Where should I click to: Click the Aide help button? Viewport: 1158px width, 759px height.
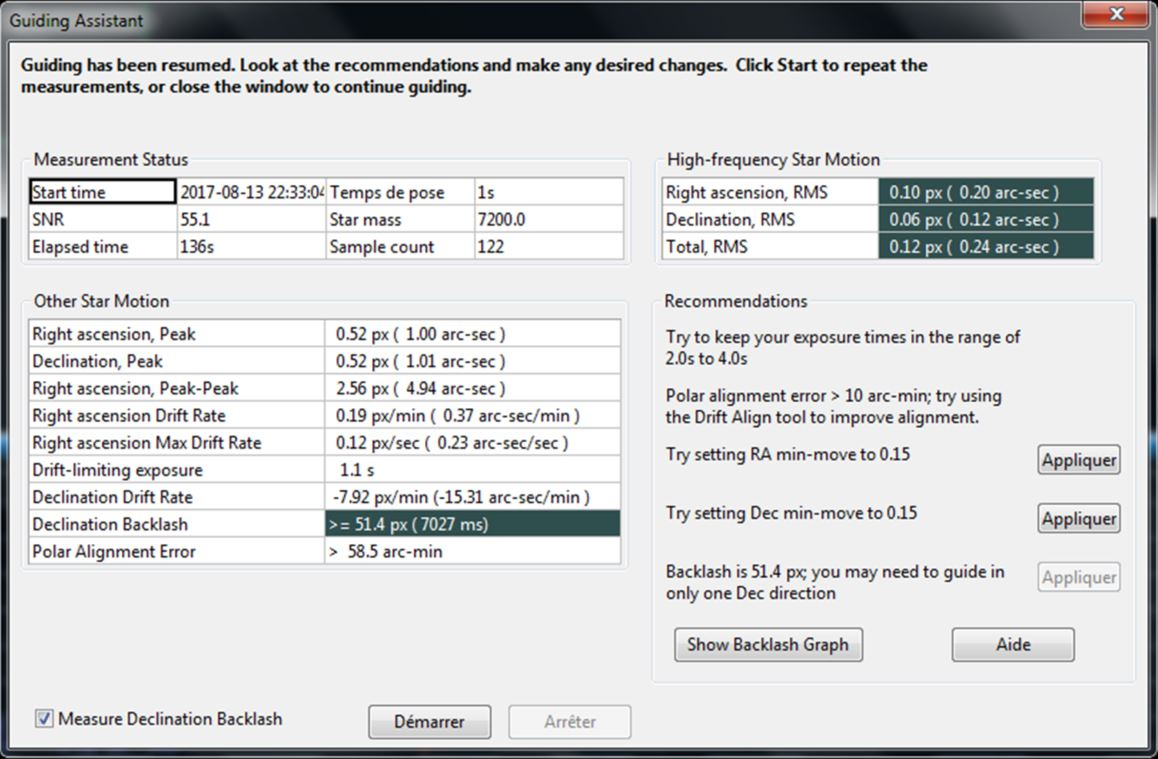[x=1013, y=645]
